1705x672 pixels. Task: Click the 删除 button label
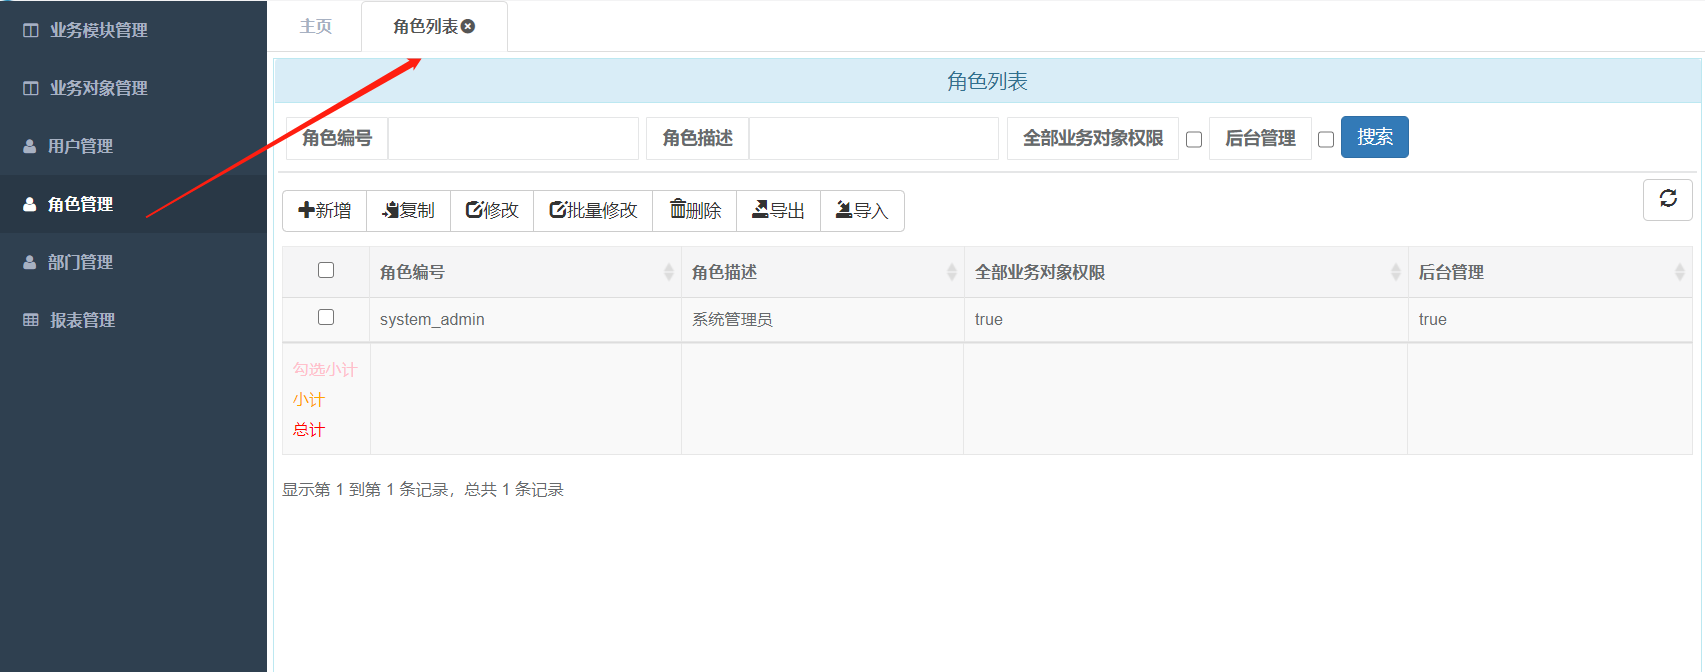(704, 211)
